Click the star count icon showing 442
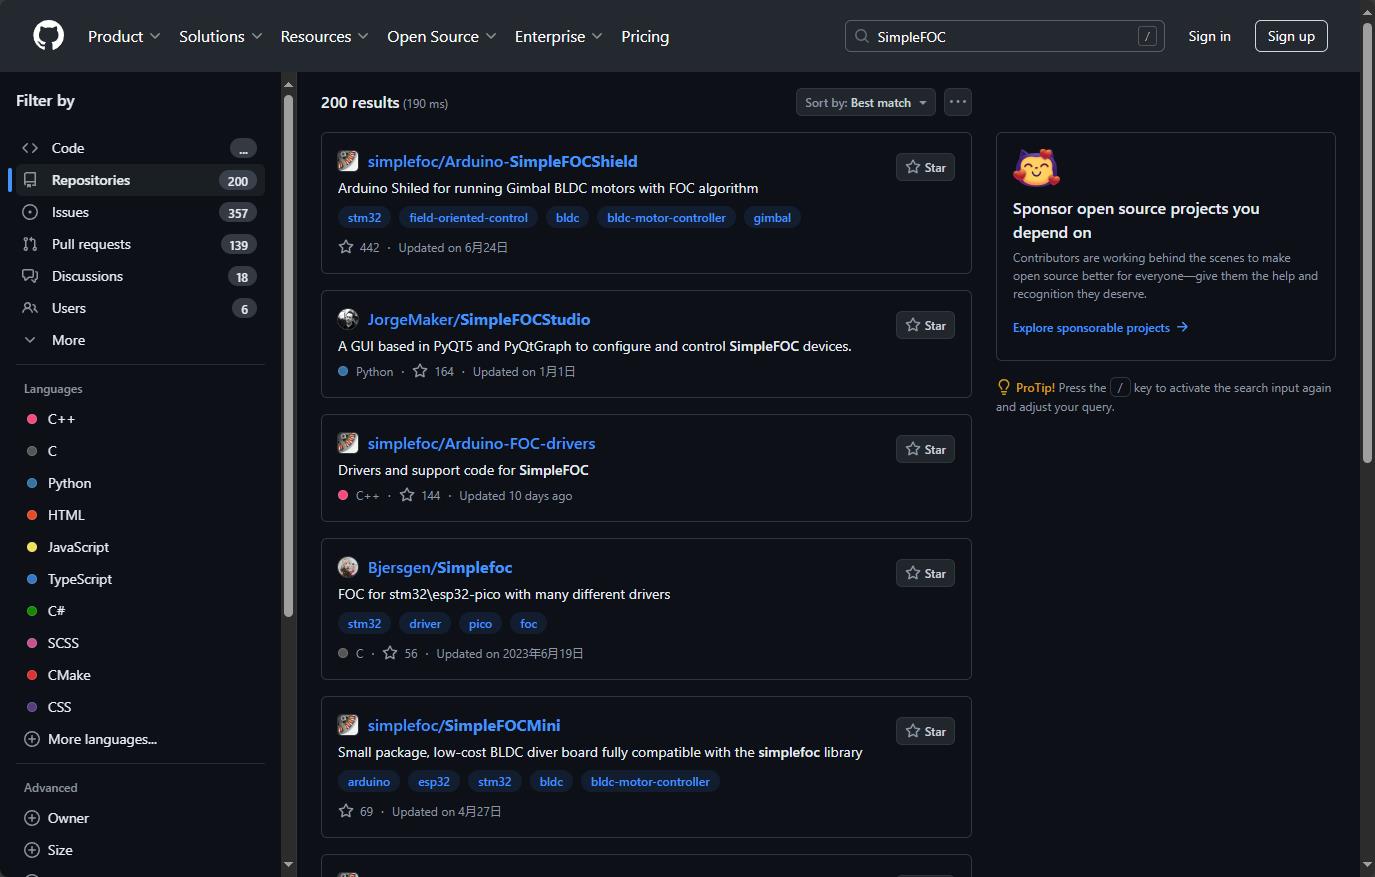This screenshot has width=1375, height=877. (x=346, y=247)
